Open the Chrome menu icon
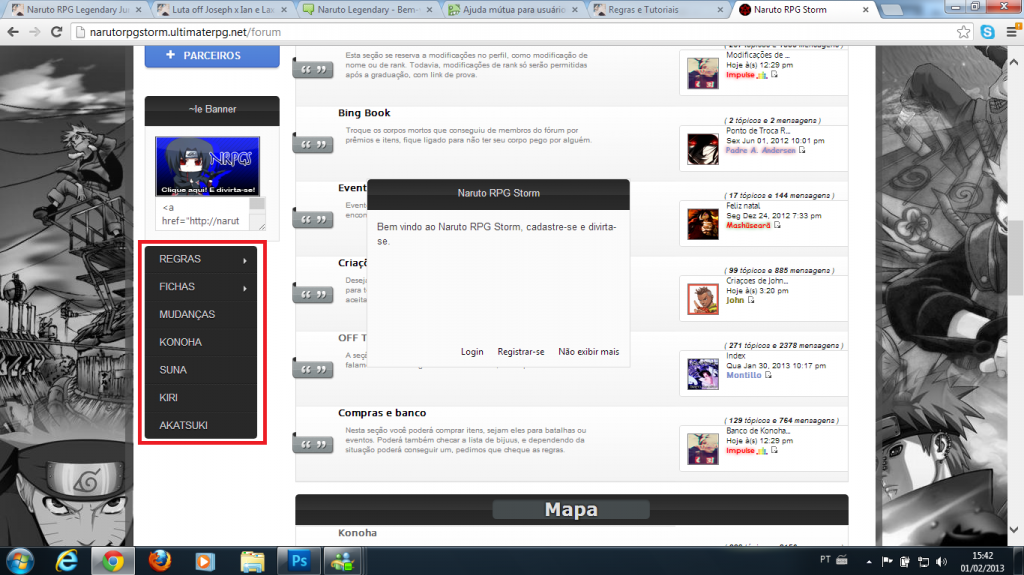This screenshot has height=575, width=1024. (x=1012, y=31)
